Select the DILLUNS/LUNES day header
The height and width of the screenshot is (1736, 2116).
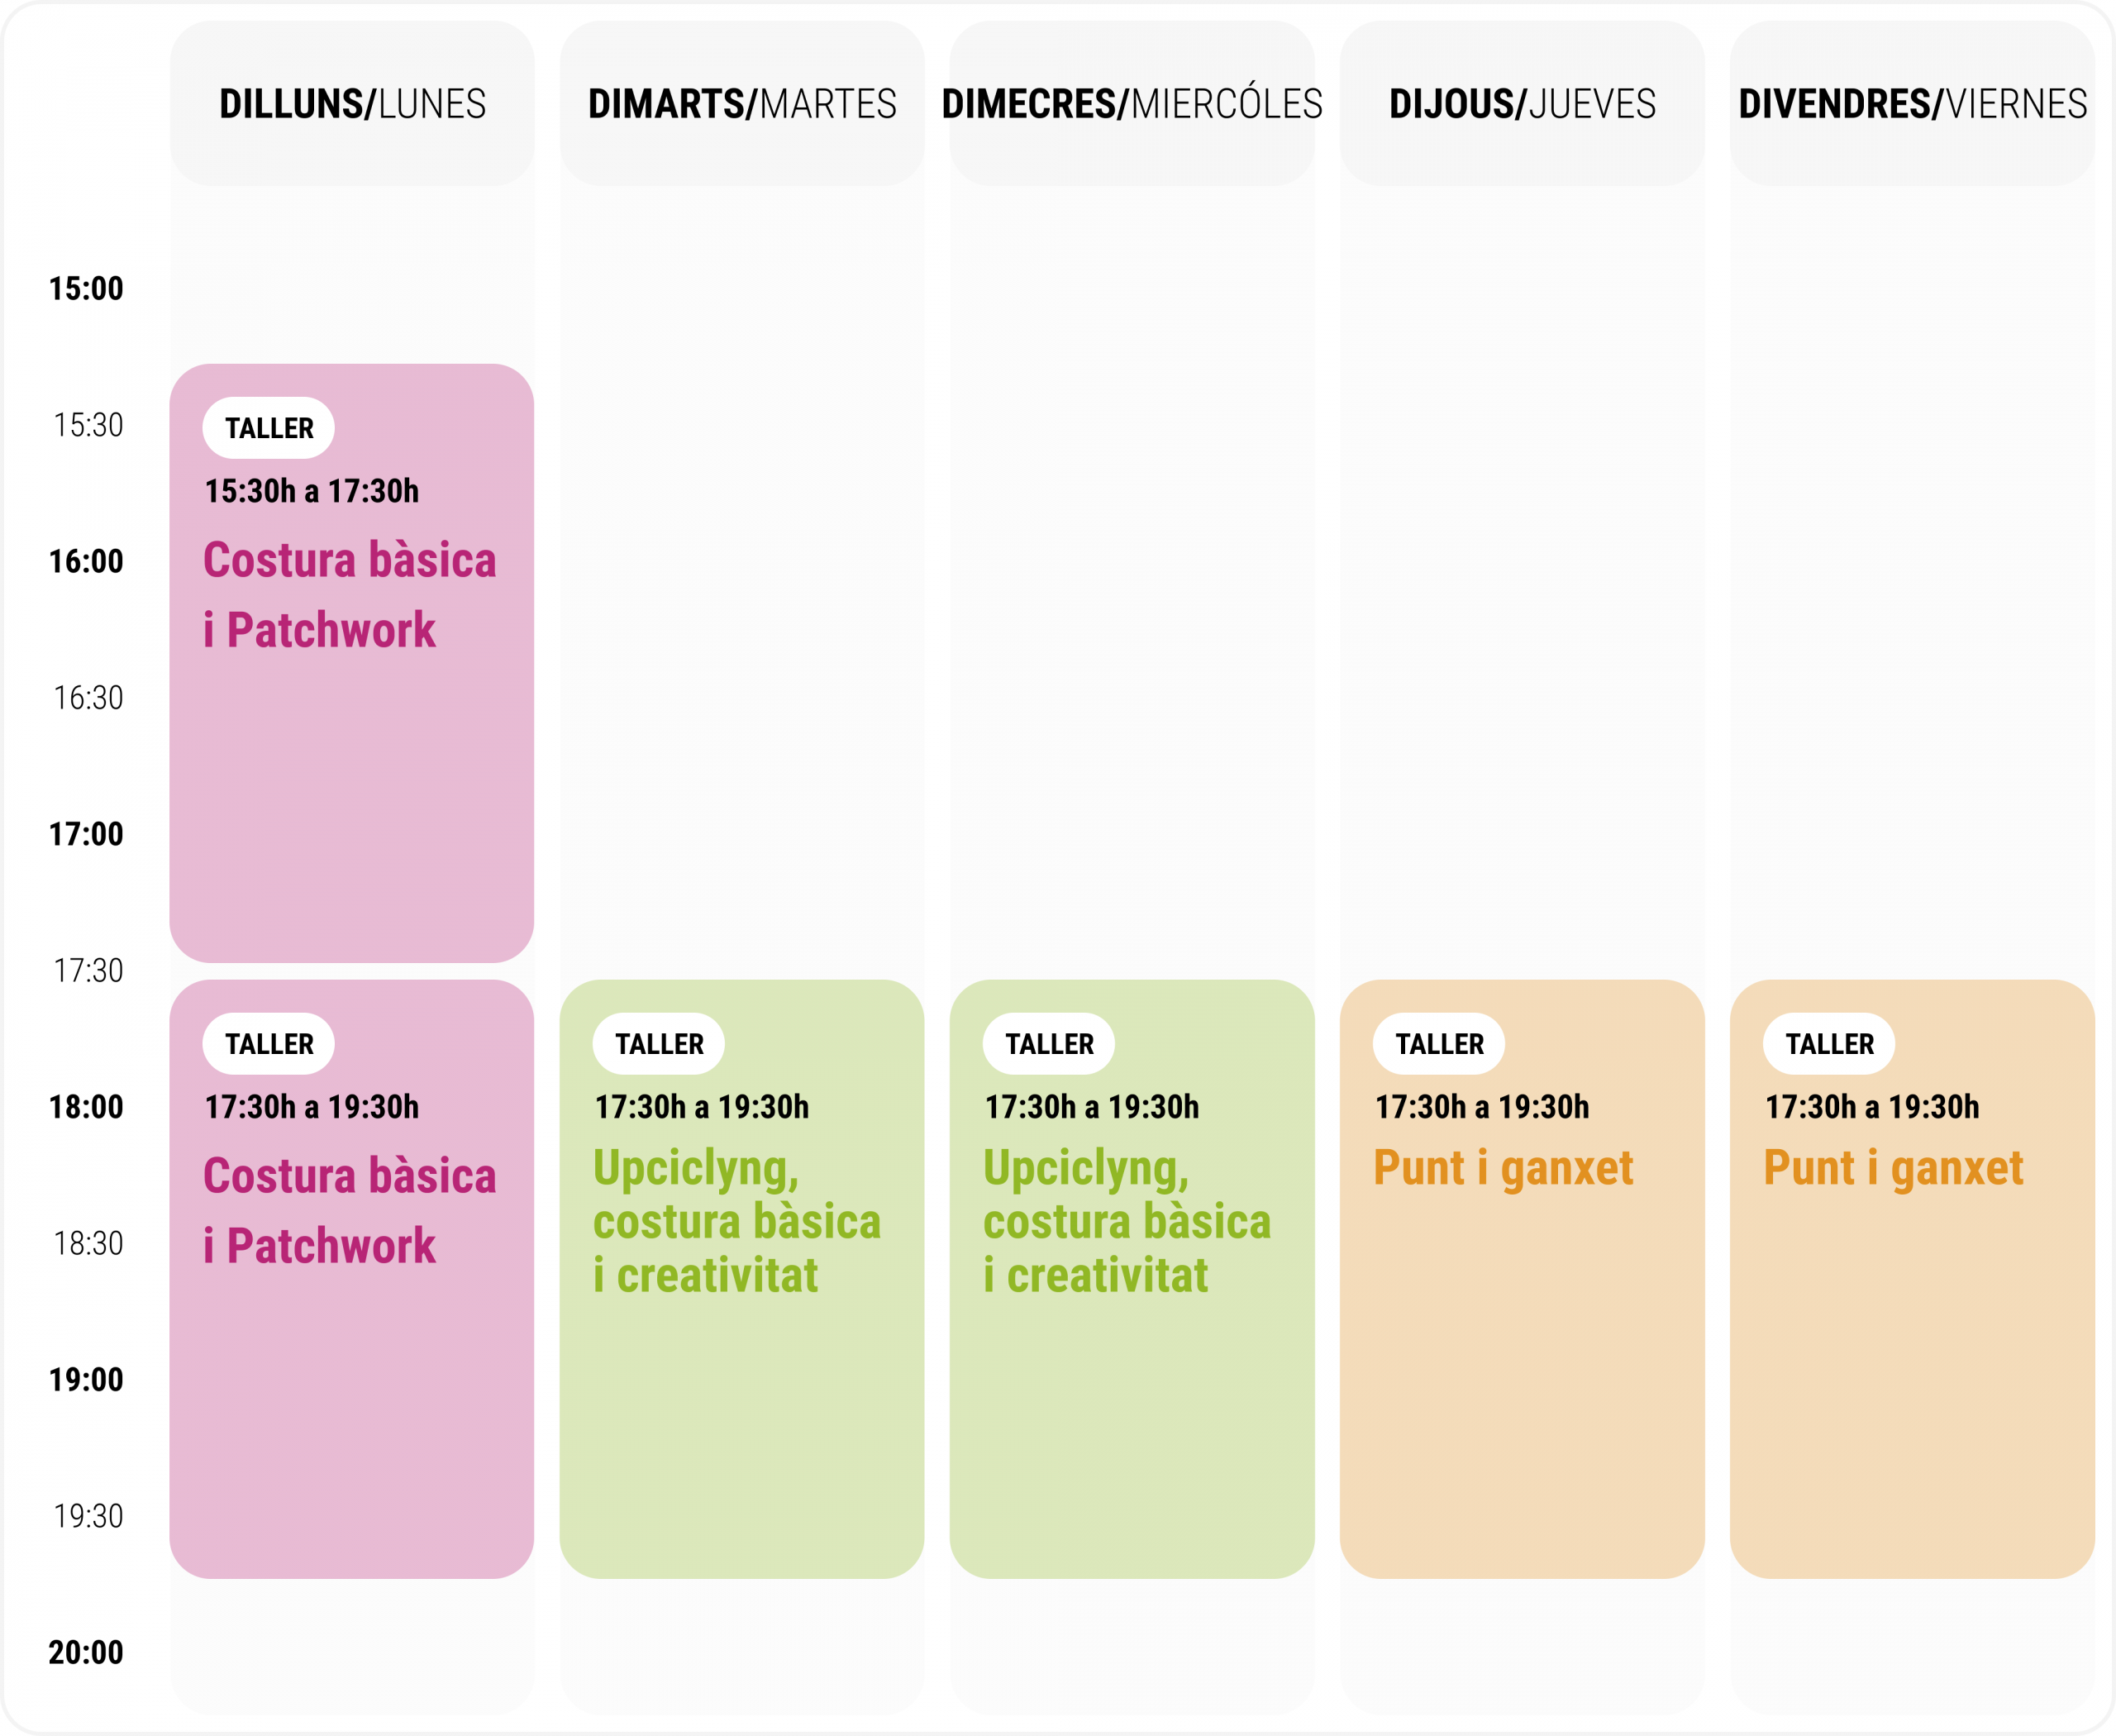[352, 104]
